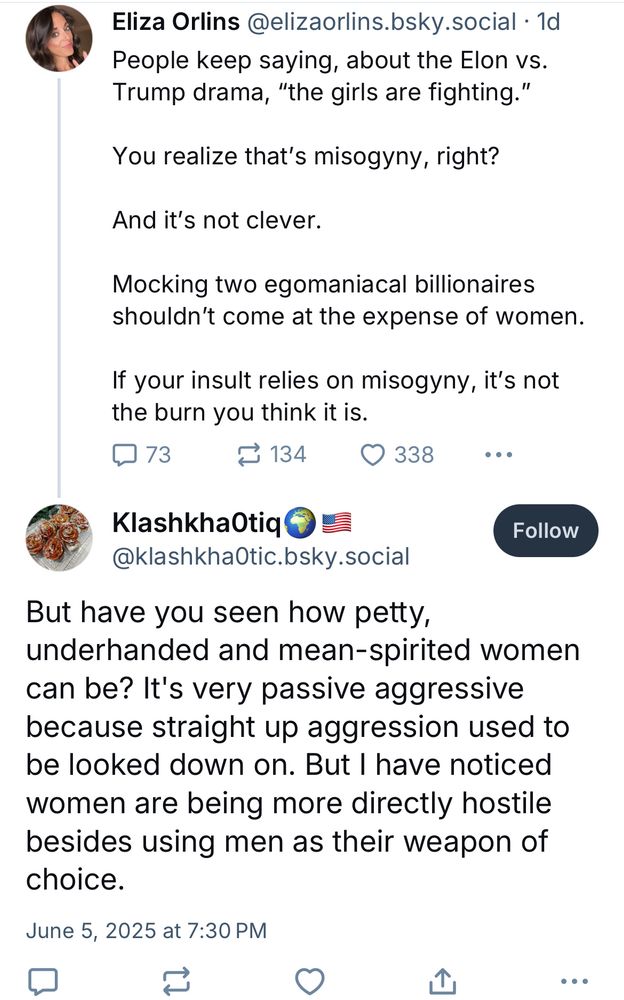Click the 338 likes count

(x=414, y=455)
